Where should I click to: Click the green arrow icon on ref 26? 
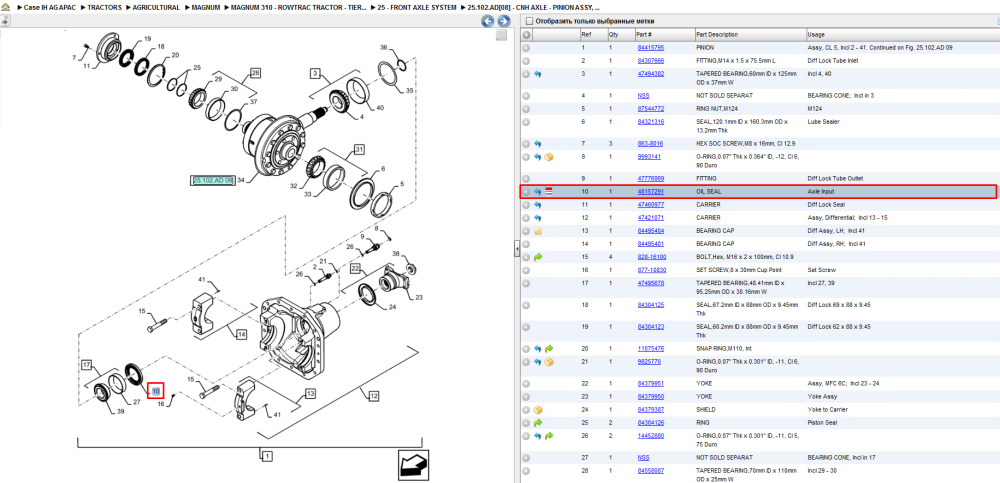[x=548, y=436]
